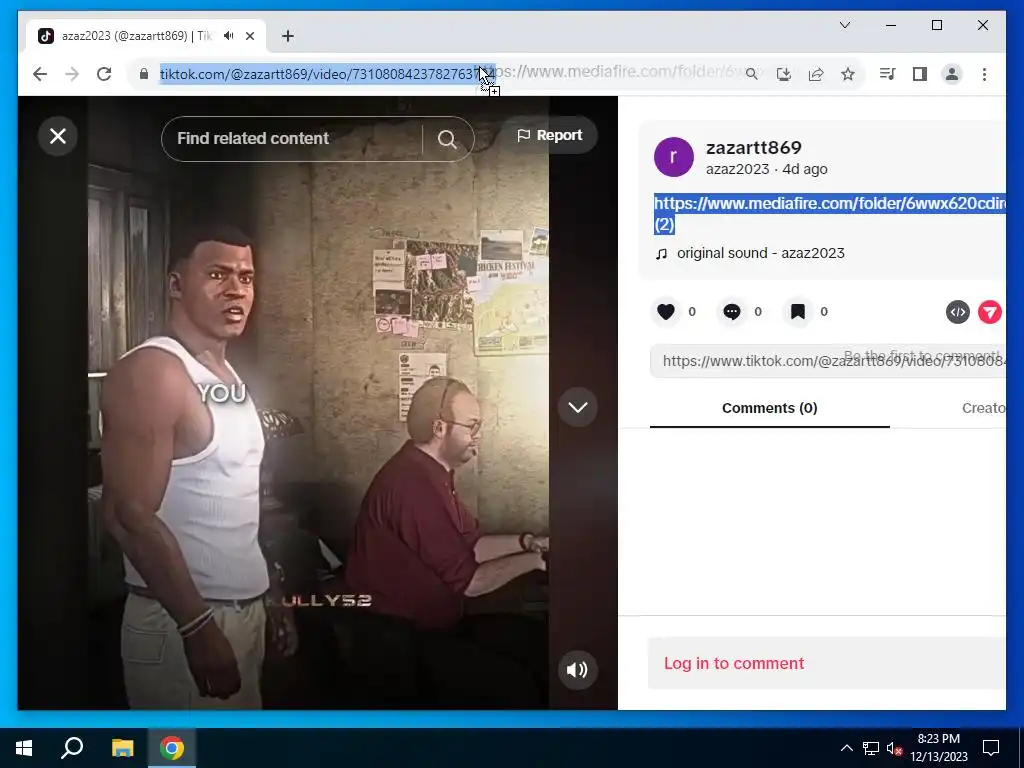This screenshot has height=768, width=1024.
Task: Go forward in Chrome
Action: coord(72,74)
